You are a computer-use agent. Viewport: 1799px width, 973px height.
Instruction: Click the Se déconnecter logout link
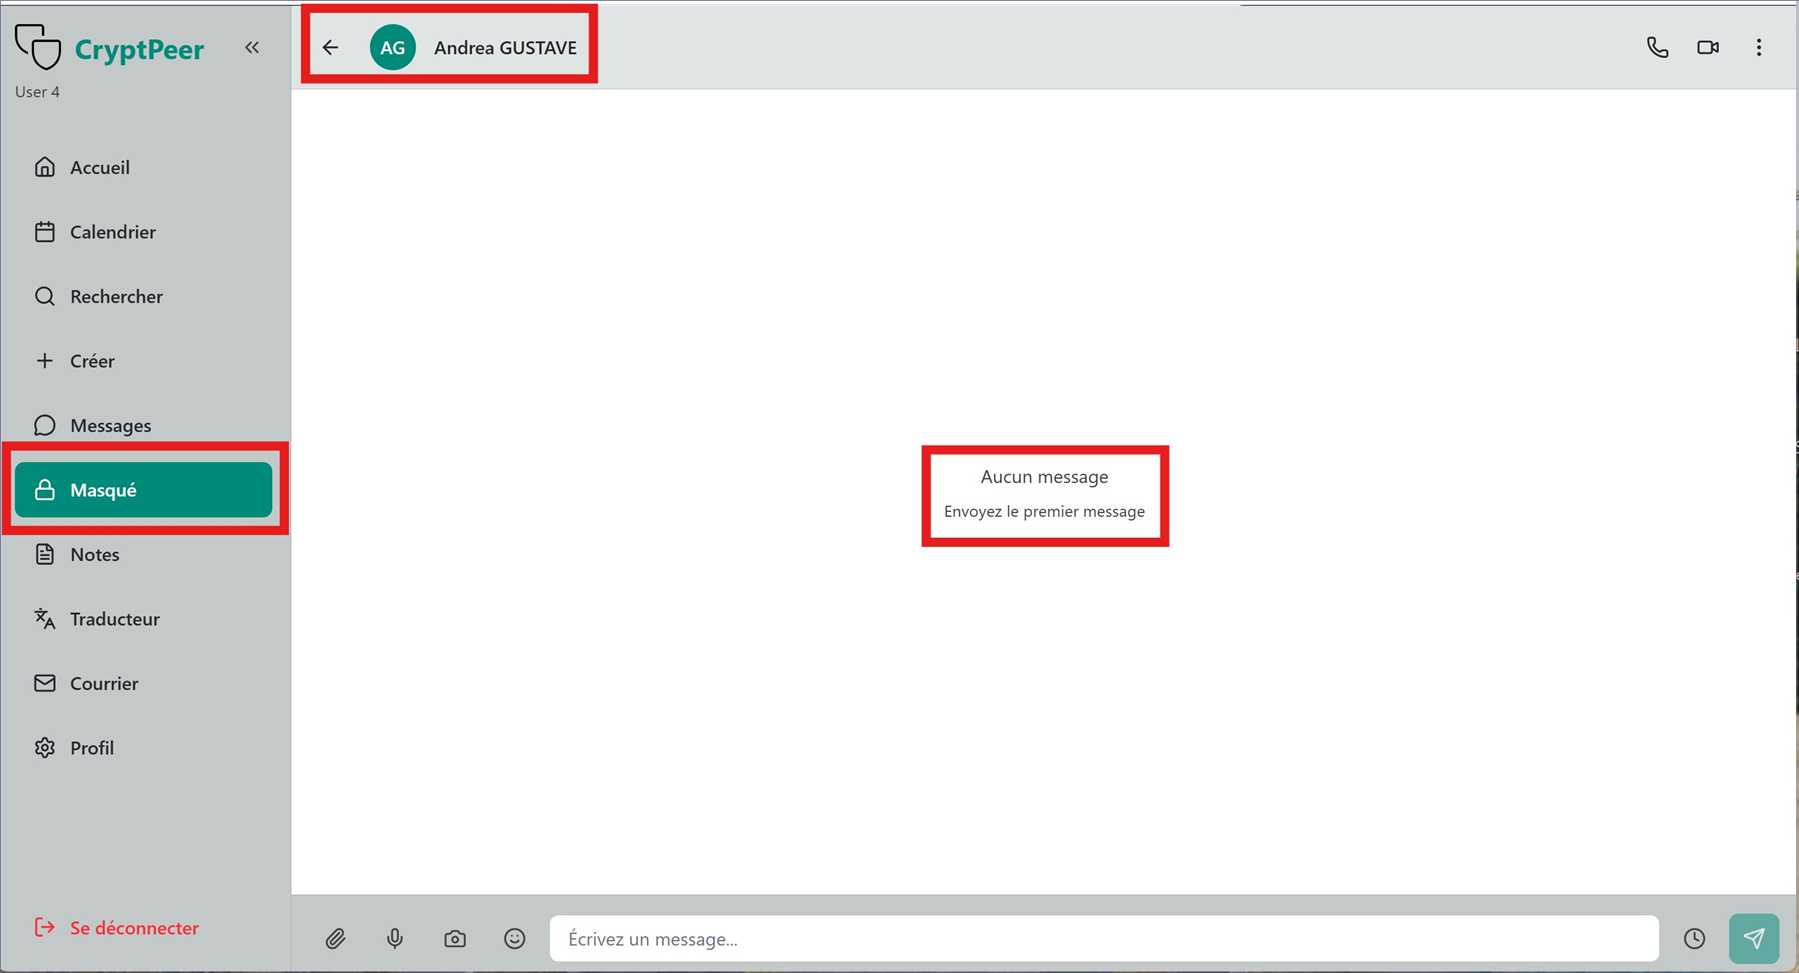coord(133,928)
